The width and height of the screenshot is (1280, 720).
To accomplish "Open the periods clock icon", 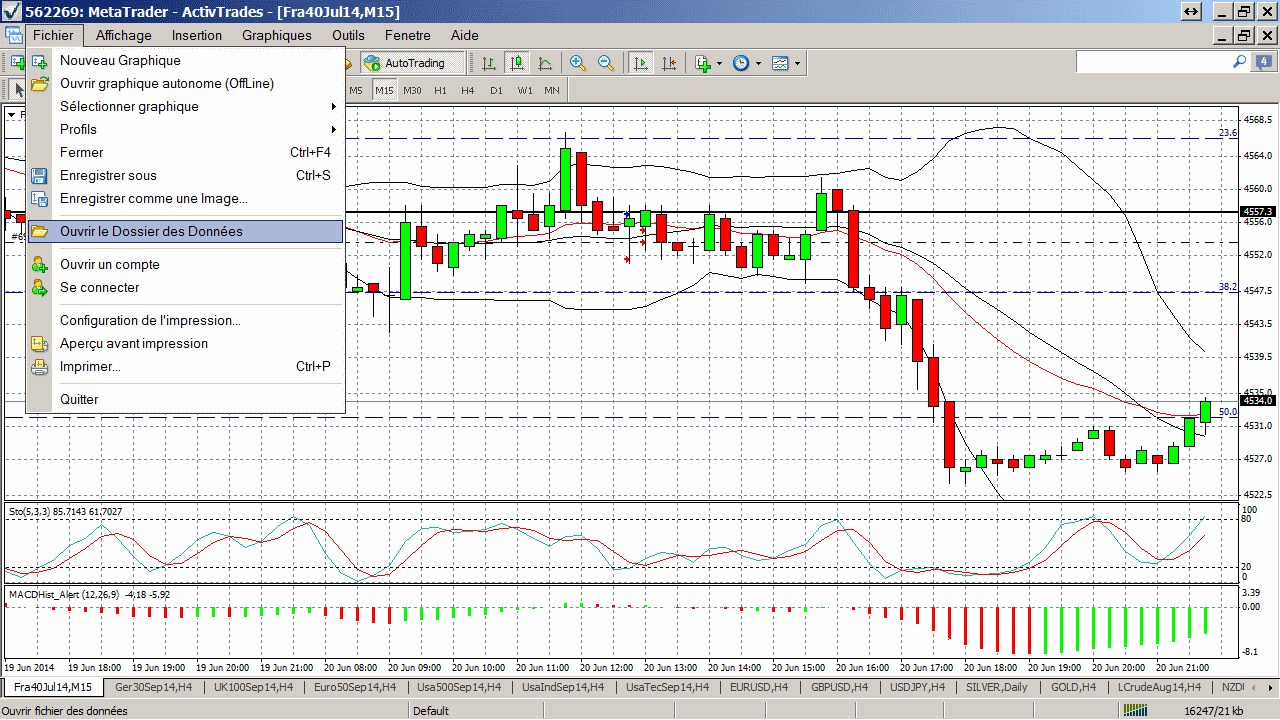I will tap(741, 63).
